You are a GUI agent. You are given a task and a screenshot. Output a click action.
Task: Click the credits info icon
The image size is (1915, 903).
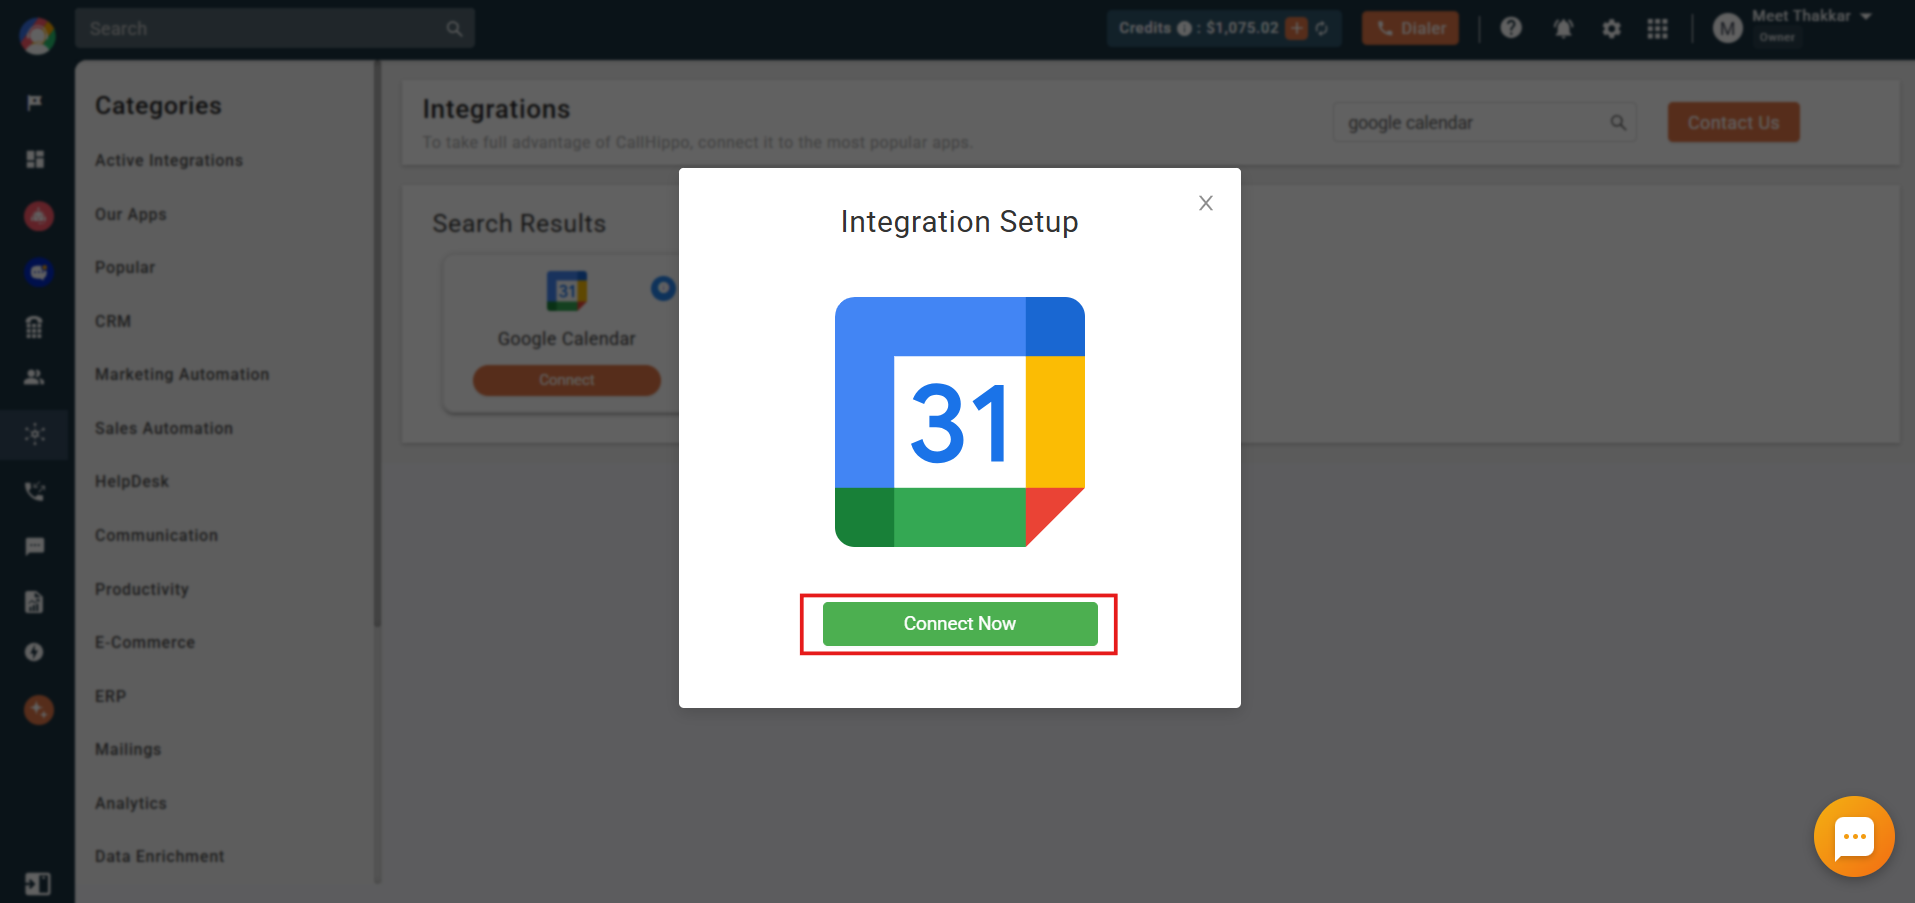click(x=1184, y=28)
